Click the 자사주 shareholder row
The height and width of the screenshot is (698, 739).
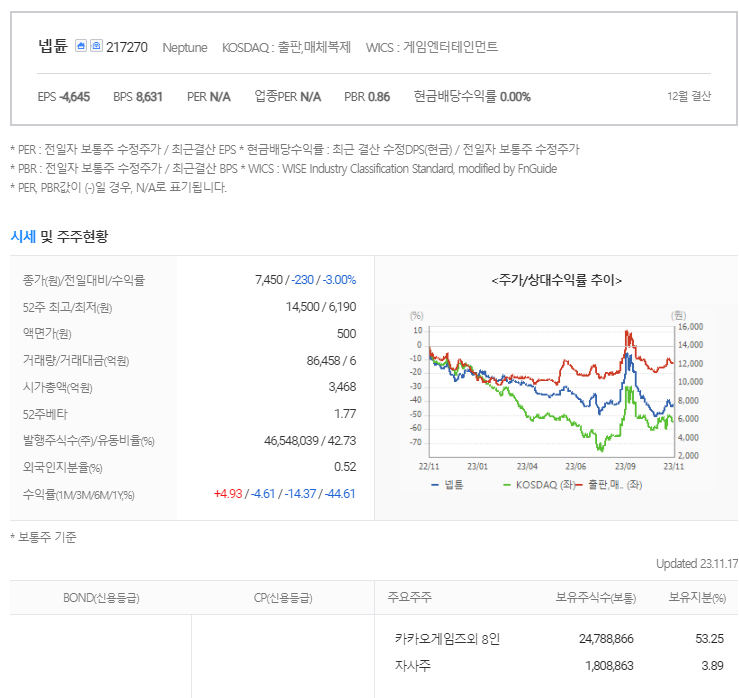412,666
